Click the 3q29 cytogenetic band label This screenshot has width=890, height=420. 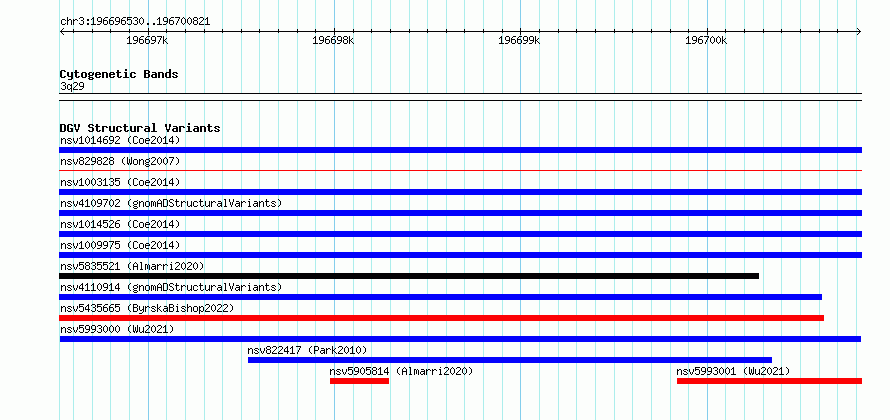pyautogui.click(x=72, y=86)
